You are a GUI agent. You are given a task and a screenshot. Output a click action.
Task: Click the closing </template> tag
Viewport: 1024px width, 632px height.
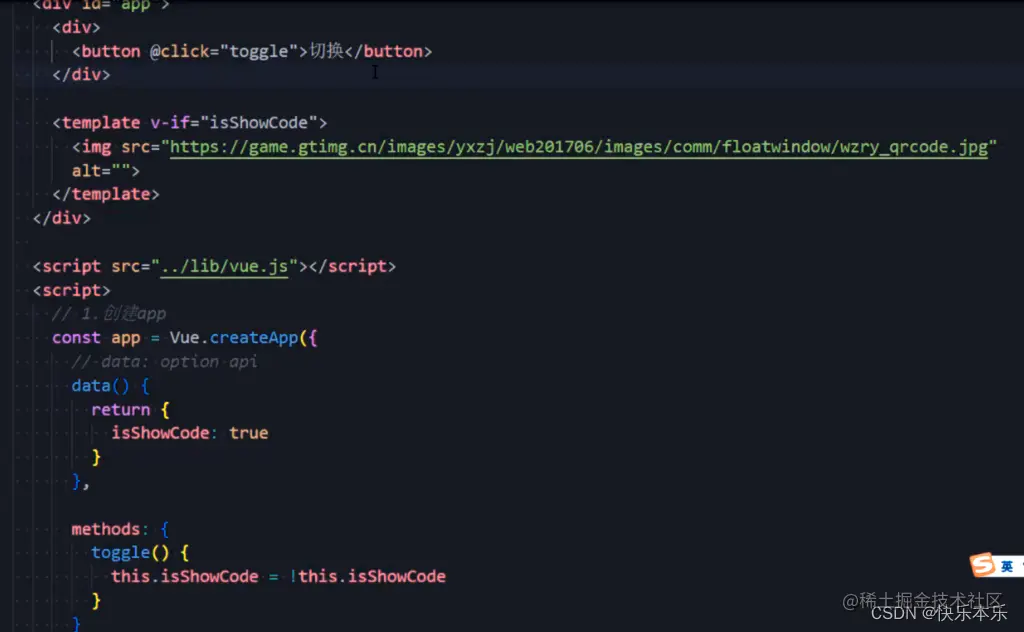pyautogui.click(x=106, y=195)
